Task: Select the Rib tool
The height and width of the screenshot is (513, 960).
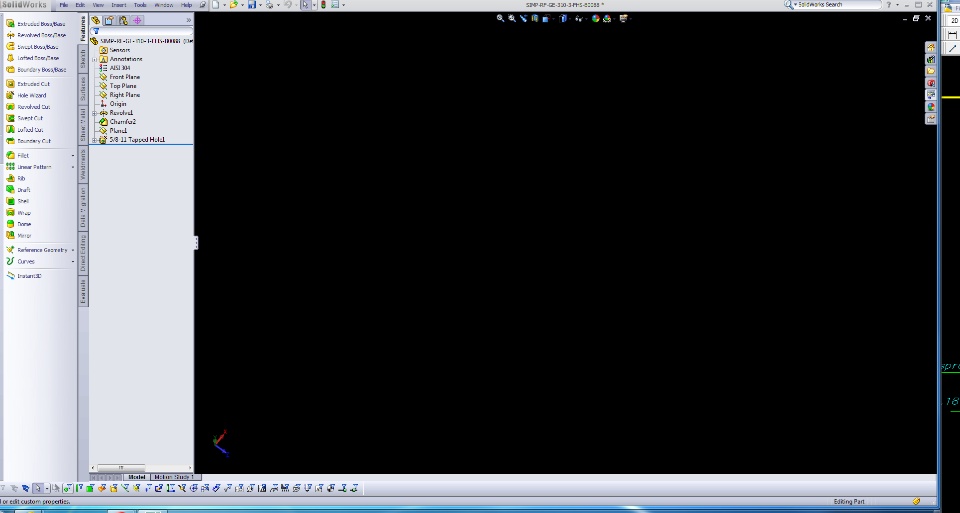Action: pyautogui.click(x=16, y=178)
